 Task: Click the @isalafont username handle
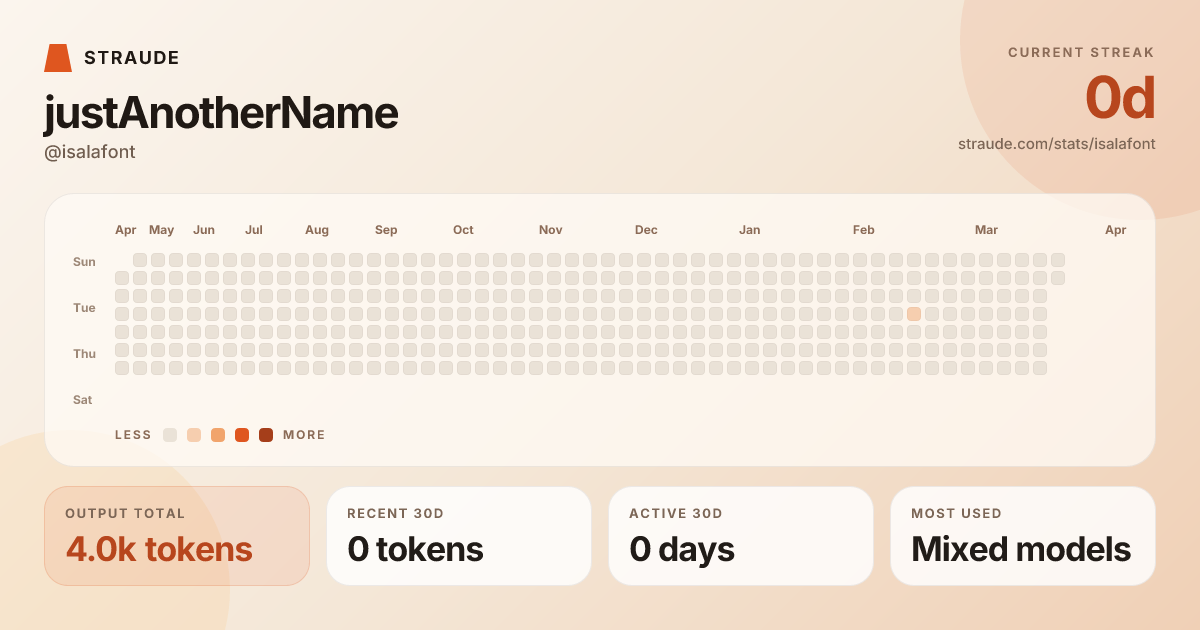90,152
